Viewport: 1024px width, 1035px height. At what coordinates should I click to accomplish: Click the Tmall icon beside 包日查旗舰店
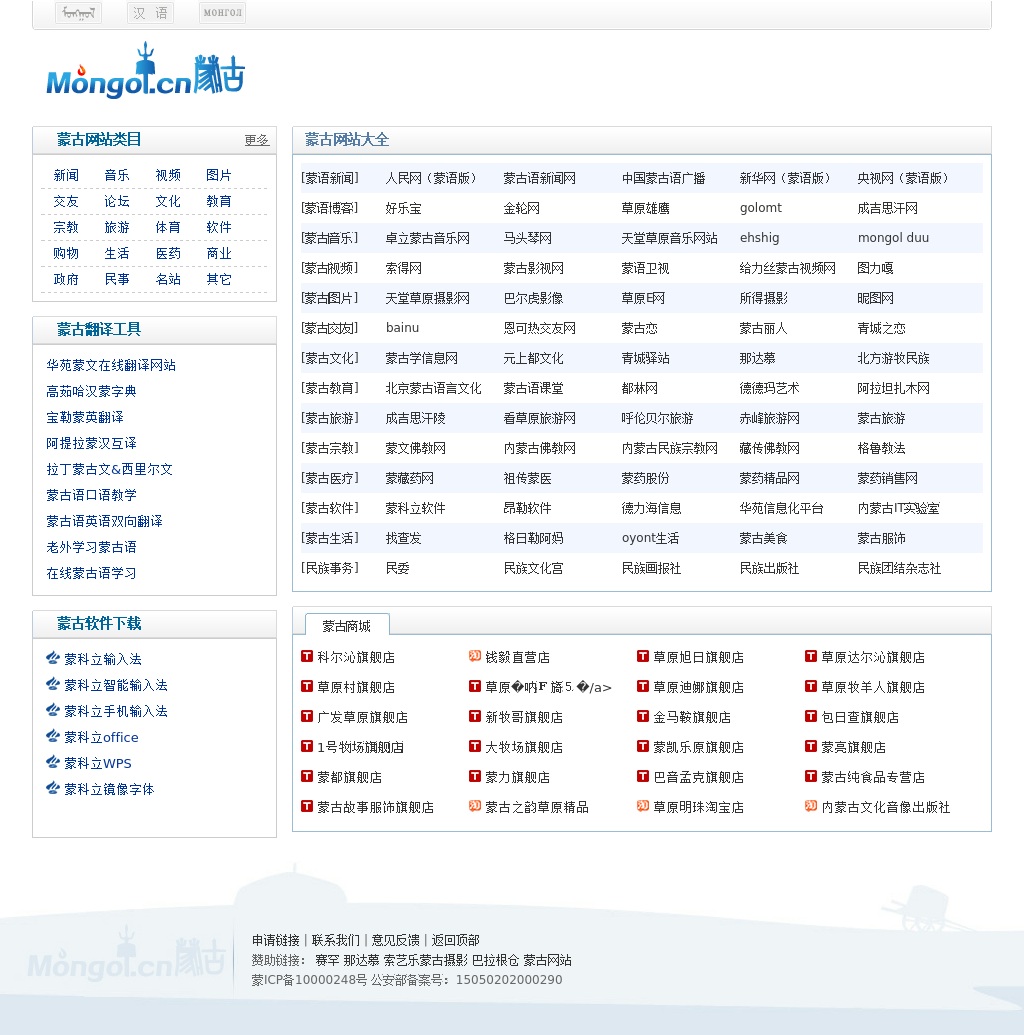pos(811,716)
